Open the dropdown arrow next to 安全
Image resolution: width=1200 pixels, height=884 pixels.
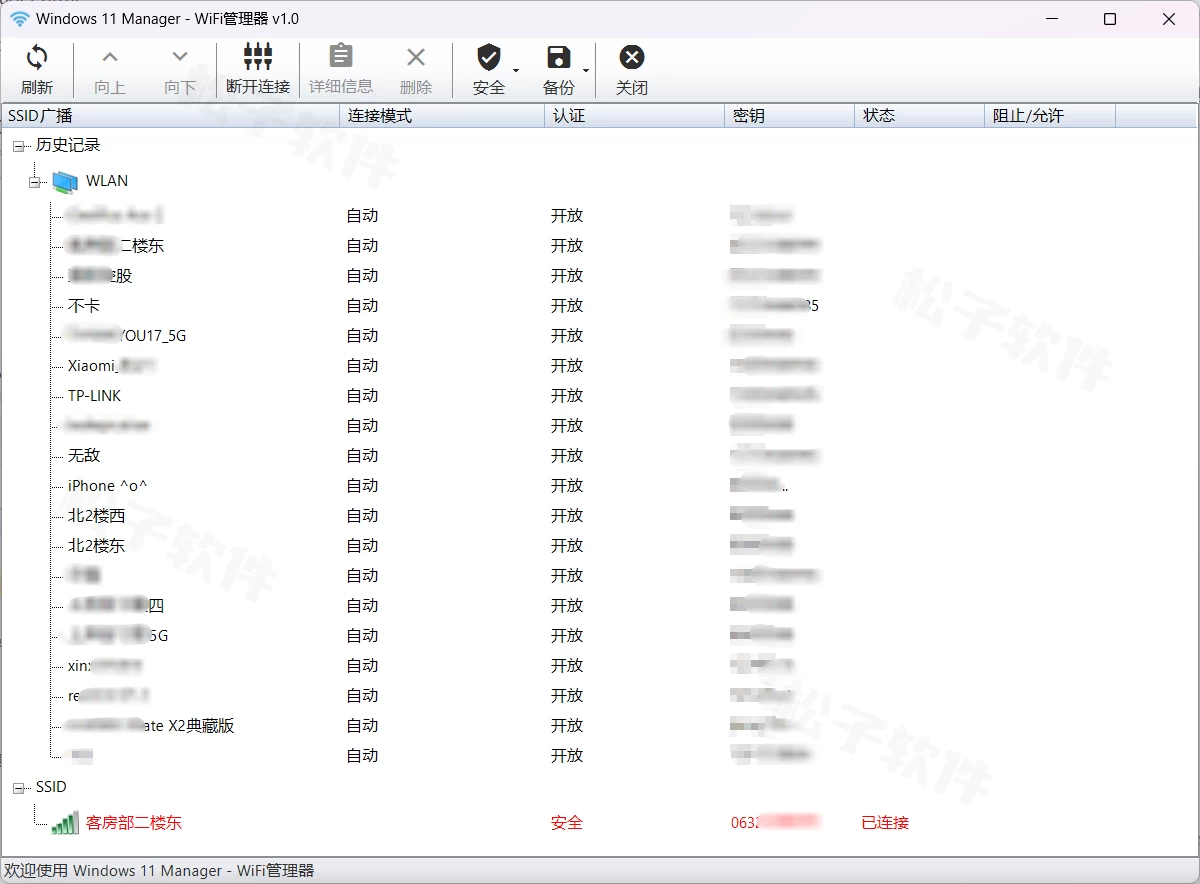point(516,70)
